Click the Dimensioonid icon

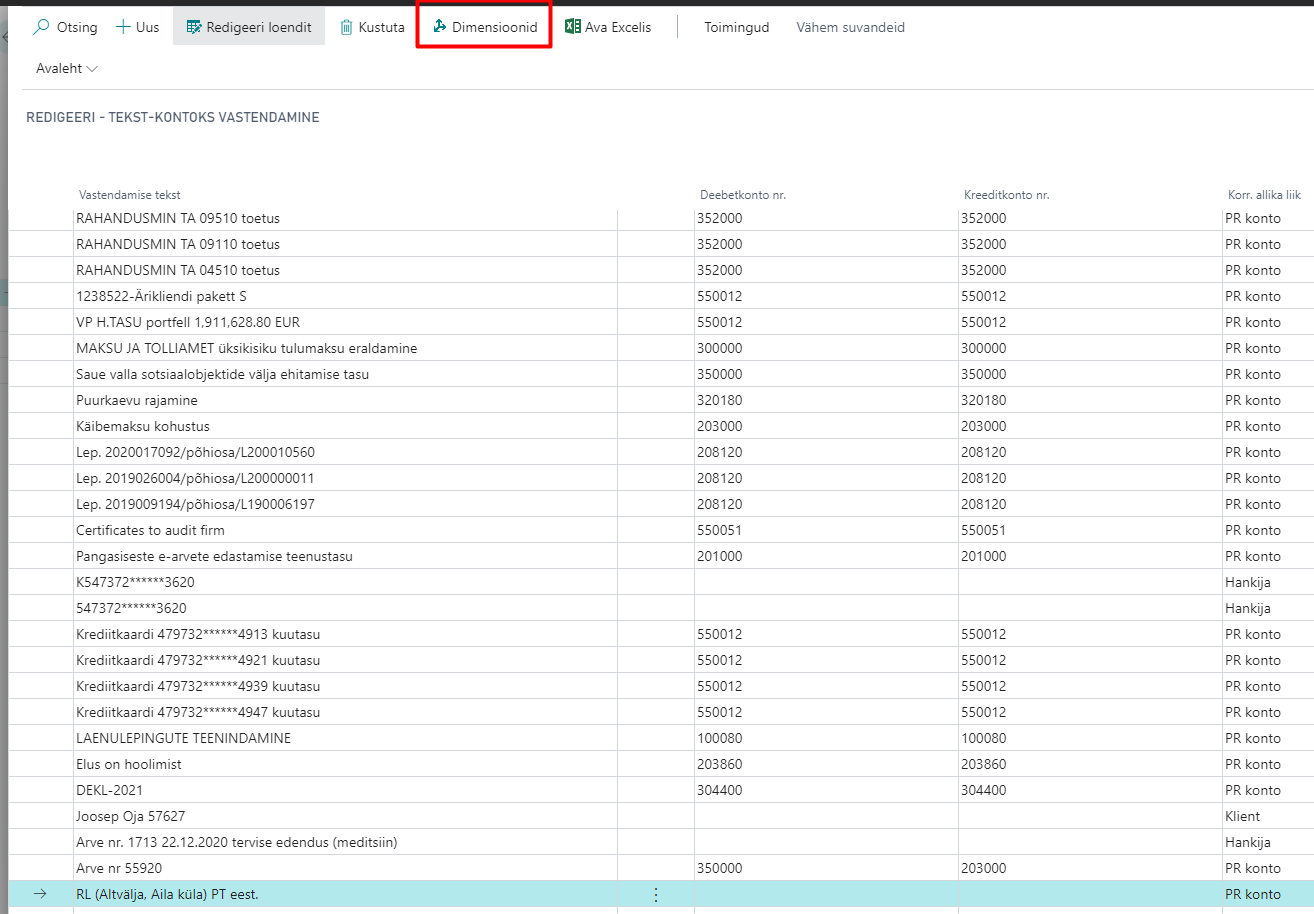coord(439,27)
